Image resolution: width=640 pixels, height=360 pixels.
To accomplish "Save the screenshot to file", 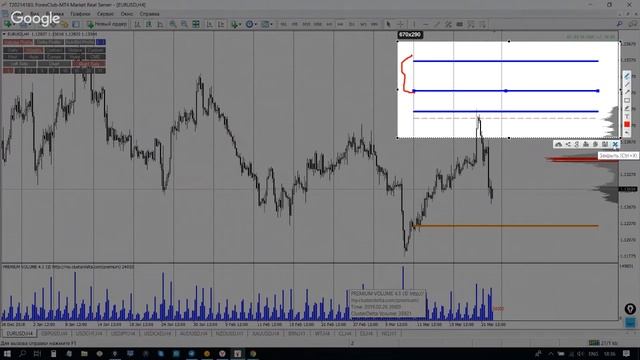I will coord(605,144).
